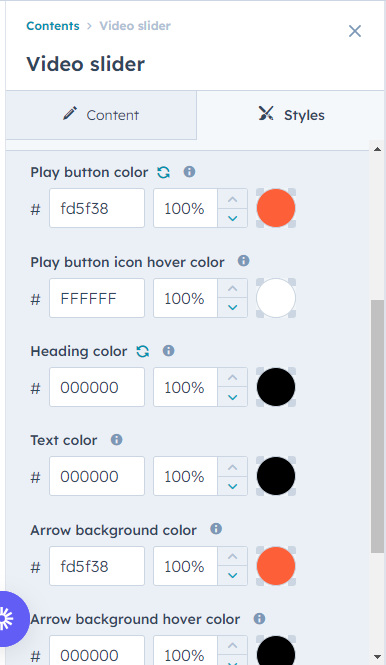View Arrow background hover color info
Image resolution: width=386 pixels, height=665 pixels.
tap(260, 619)
